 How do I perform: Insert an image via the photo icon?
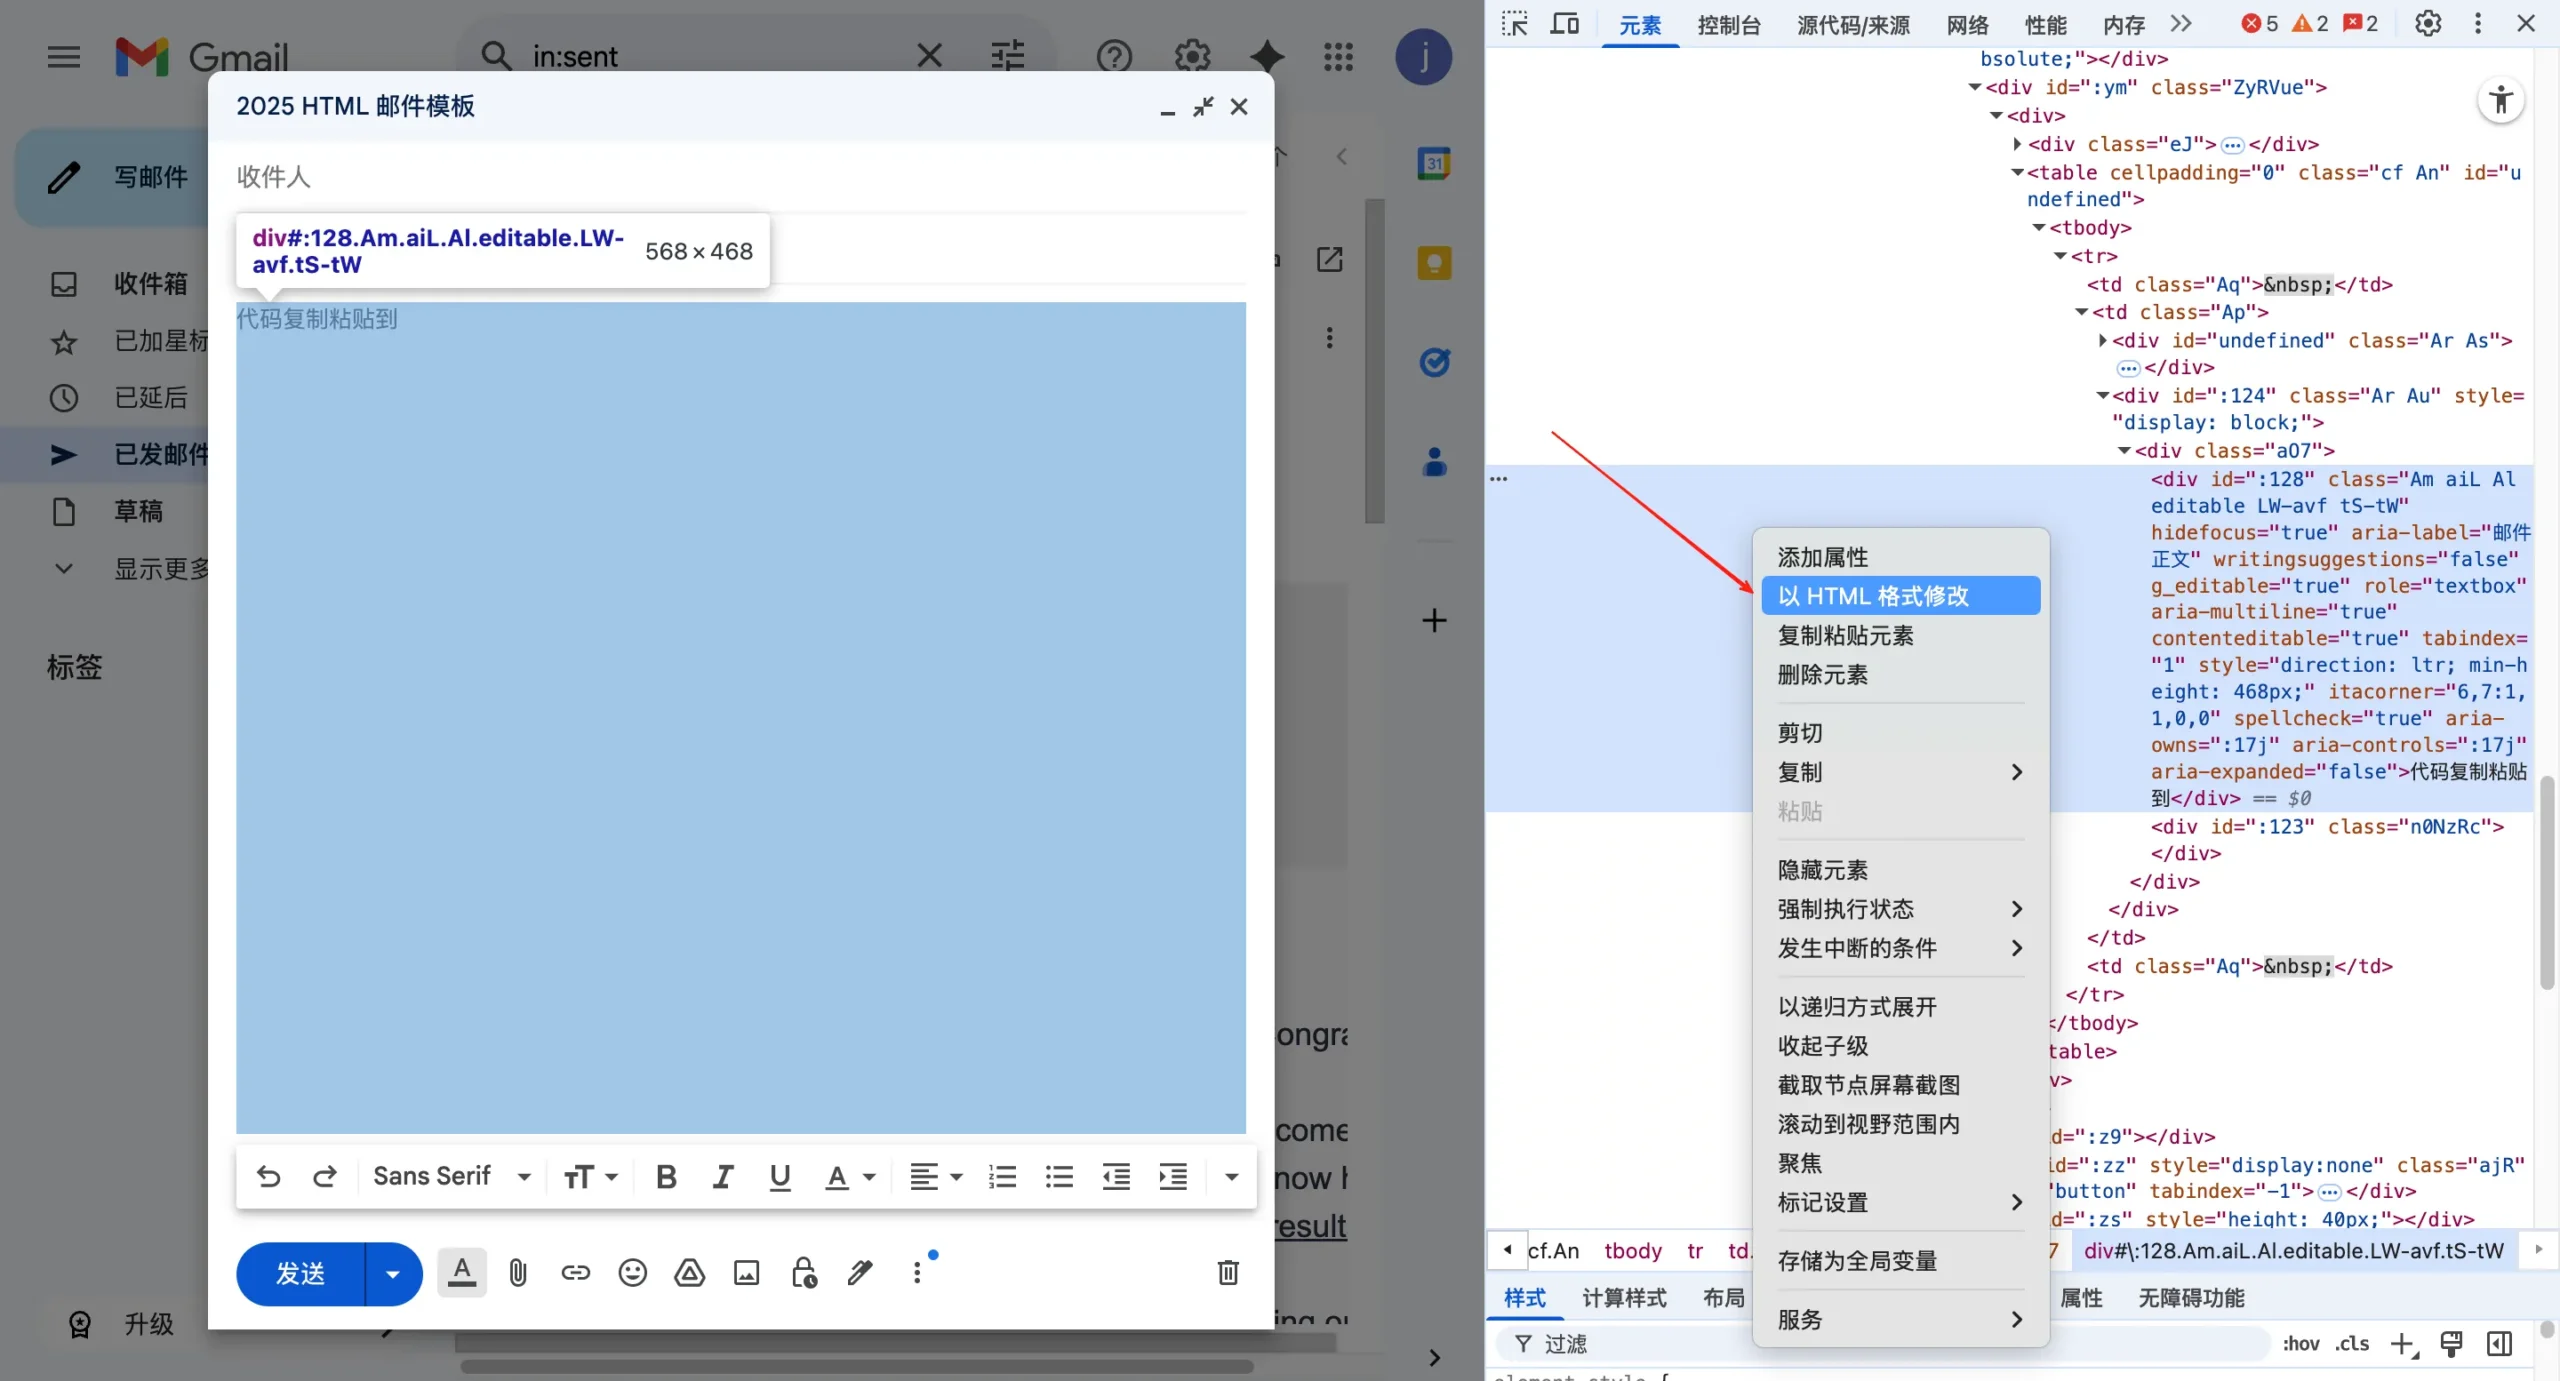[745, 1272]
